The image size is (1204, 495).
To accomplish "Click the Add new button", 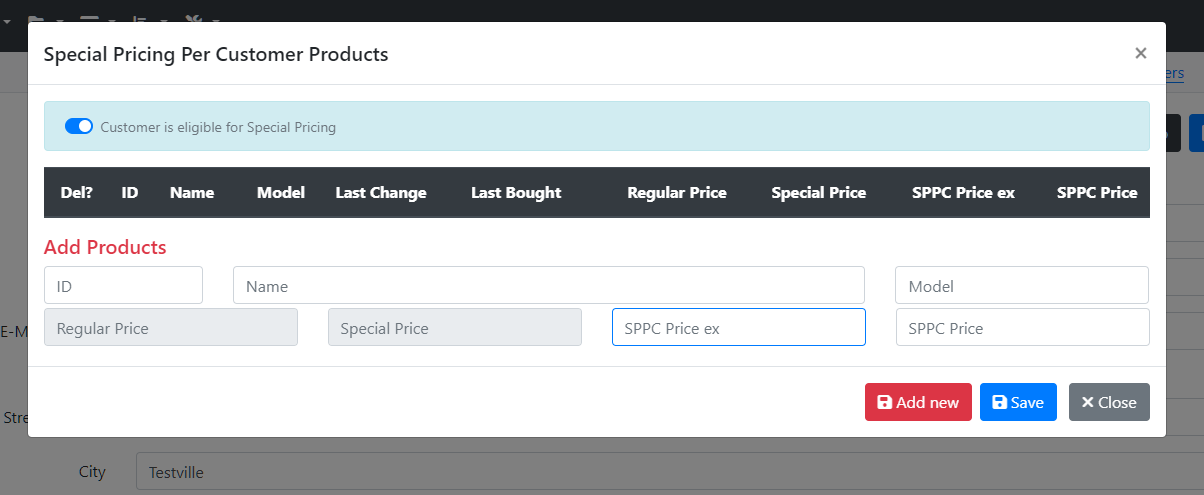I will 918,402.
